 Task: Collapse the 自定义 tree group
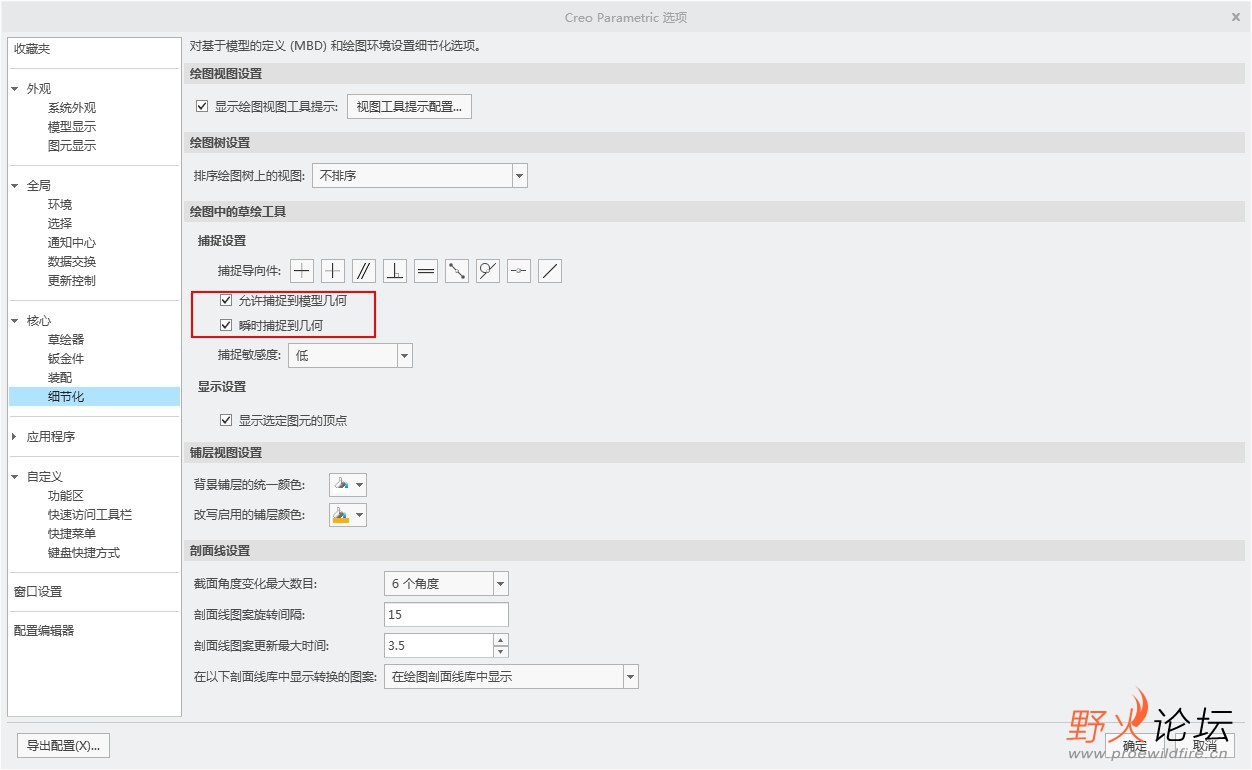tap(15, 477)
